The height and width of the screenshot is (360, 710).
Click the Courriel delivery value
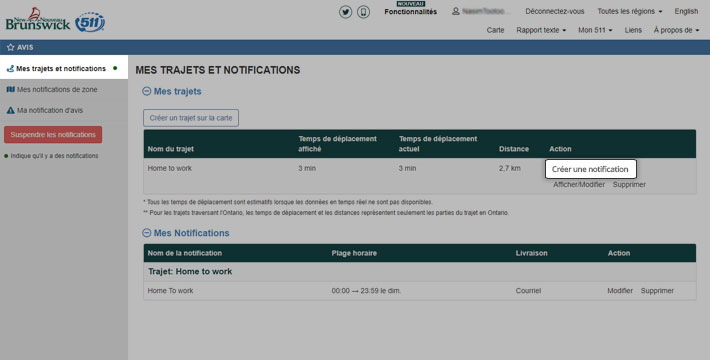point(528,291)
